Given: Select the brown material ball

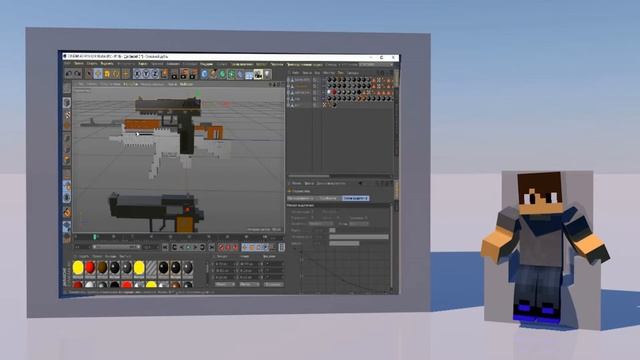Looking at the screenshot, I should pos(102,268).
